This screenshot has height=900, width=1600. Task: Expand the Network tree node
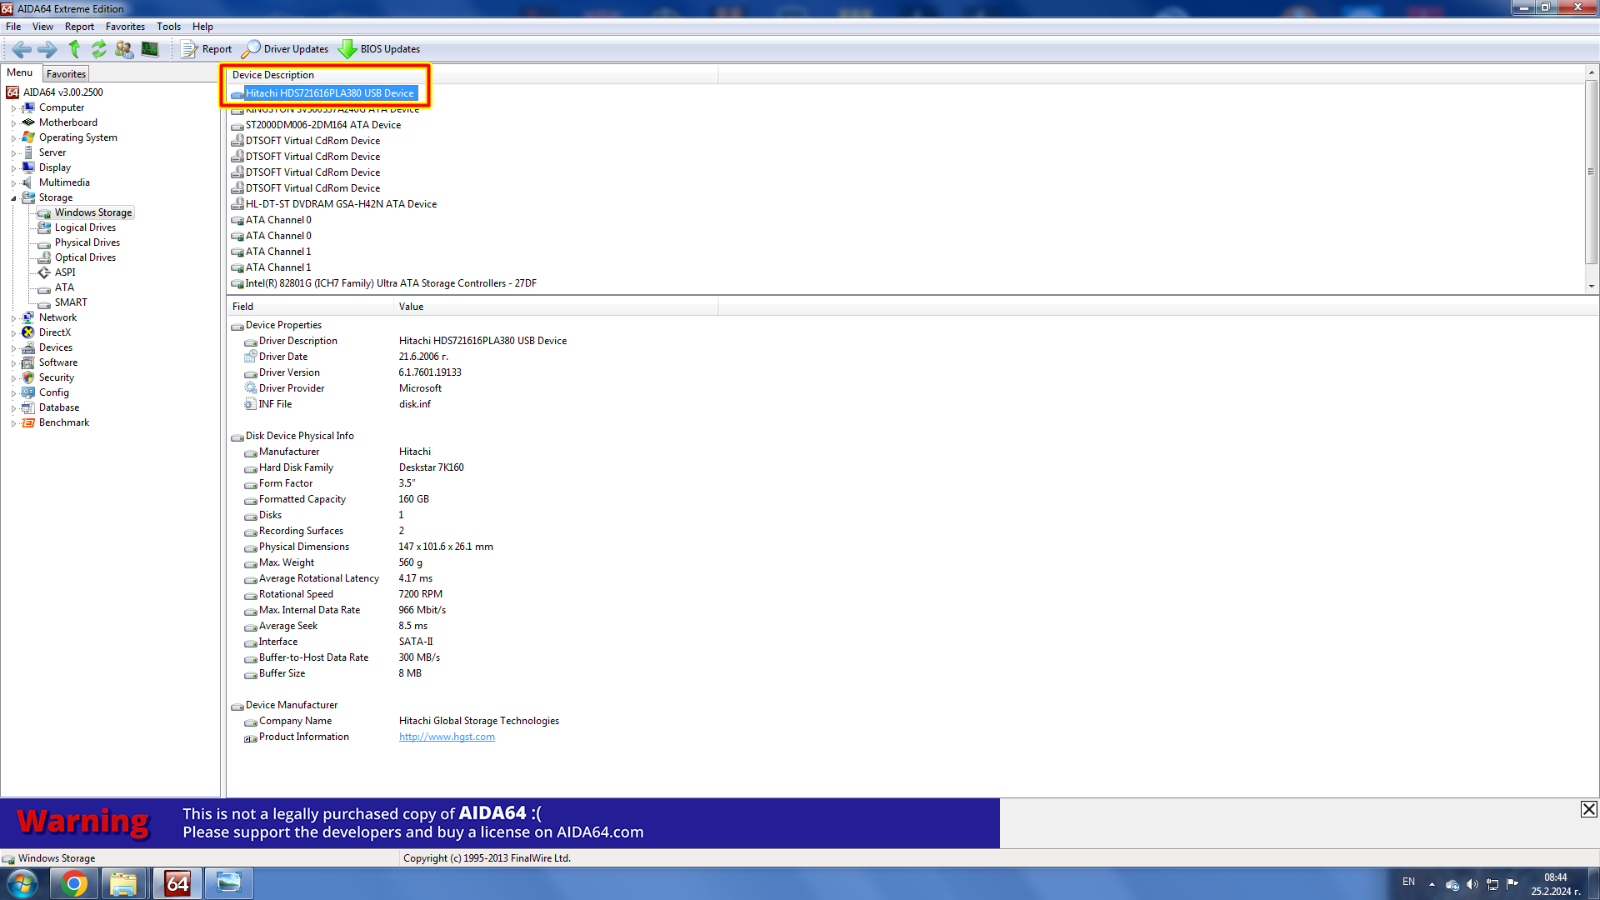[x=14, y=318]
